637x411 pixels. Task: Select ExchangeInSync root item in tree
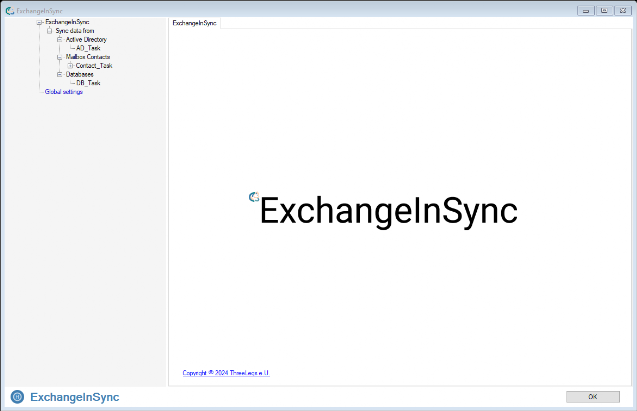tap(67, 22)
